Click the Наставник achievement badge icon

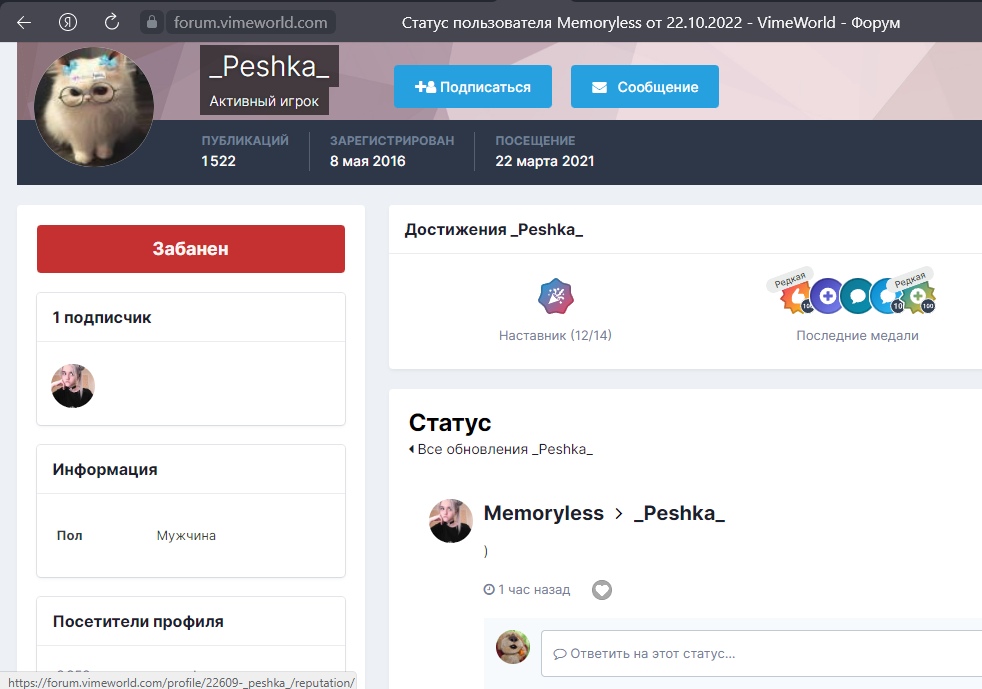[555, 296]
